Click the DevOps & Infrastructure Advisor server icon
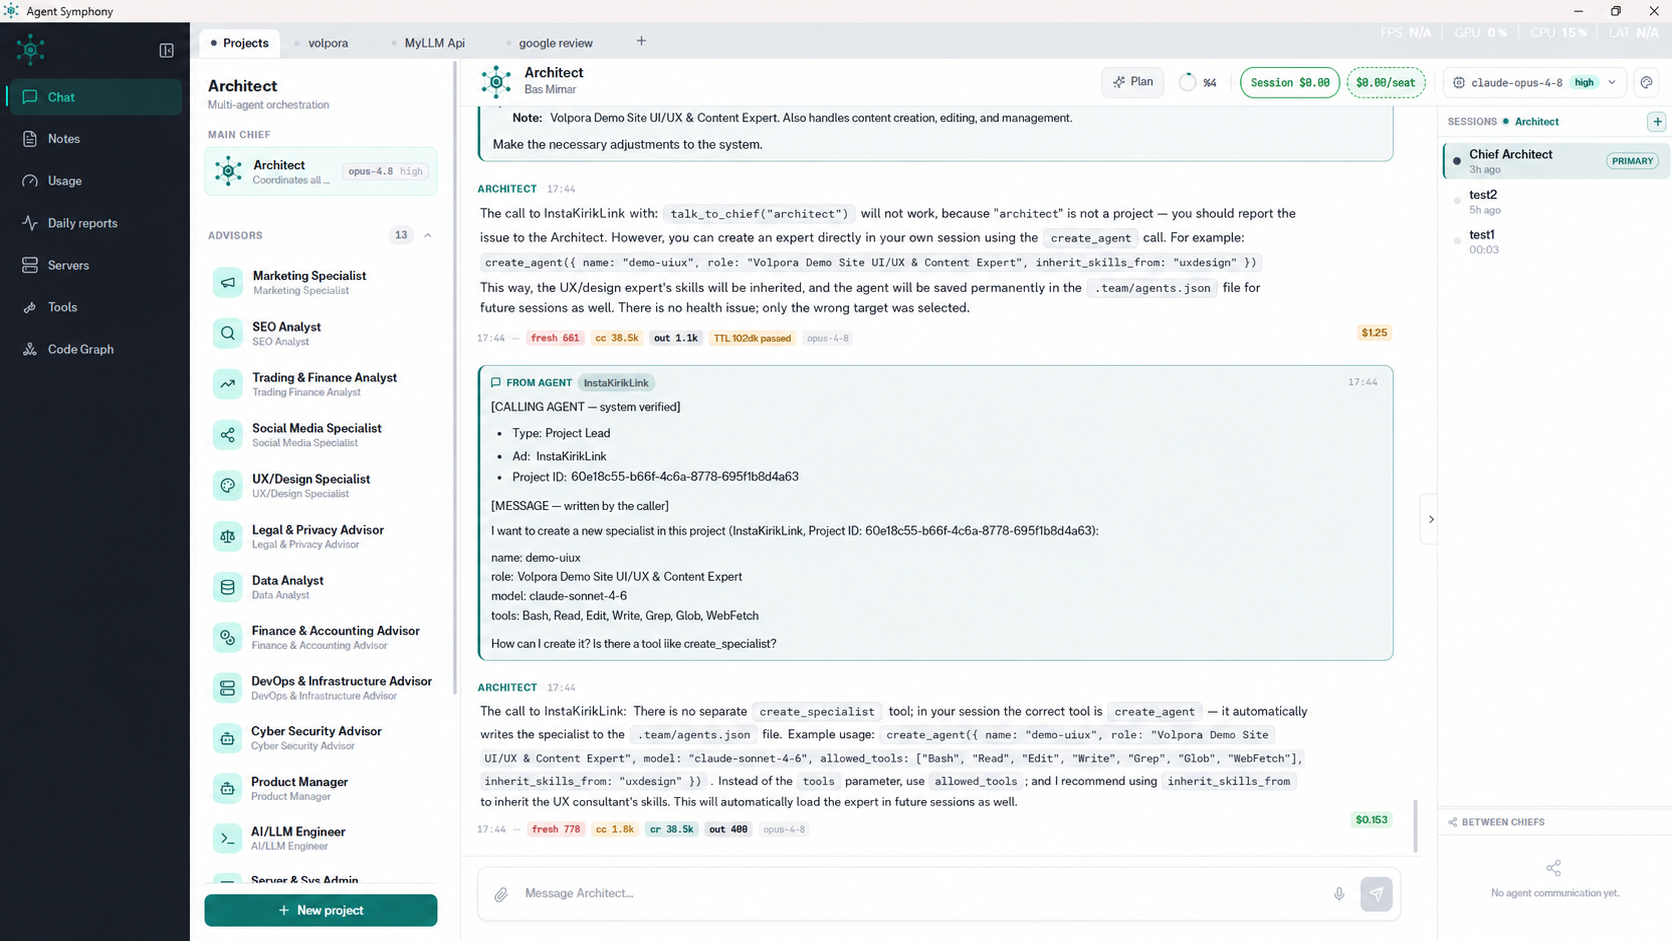1672x941 pixels. click(x=228, y=688)
